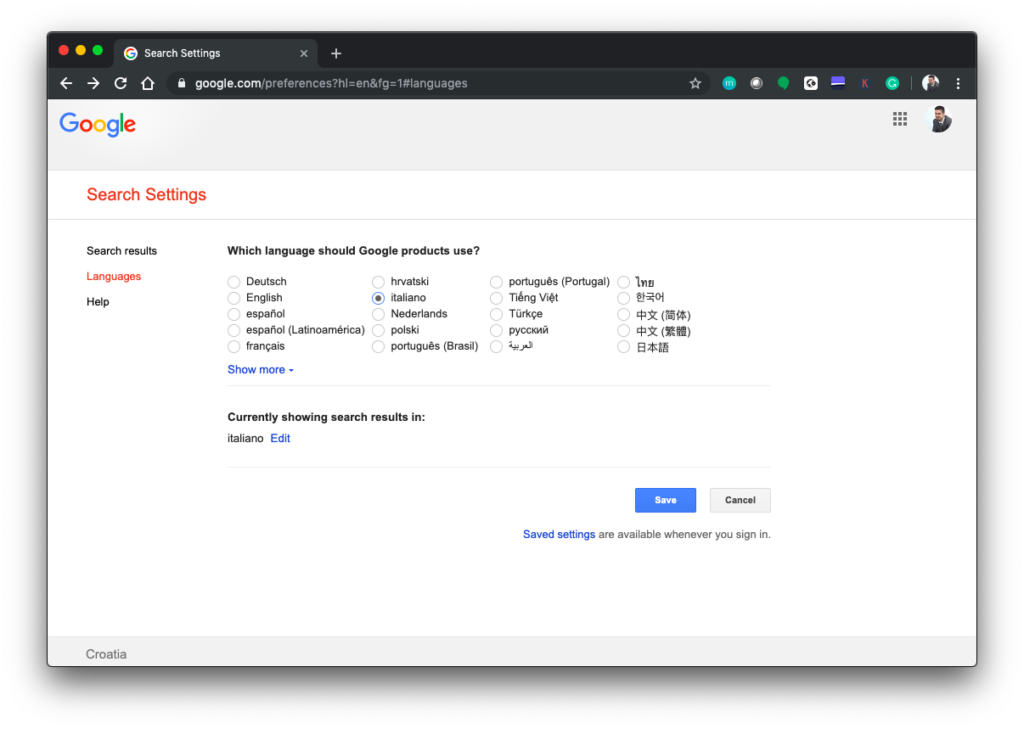Expand Show more languages list

coord(260,370)
